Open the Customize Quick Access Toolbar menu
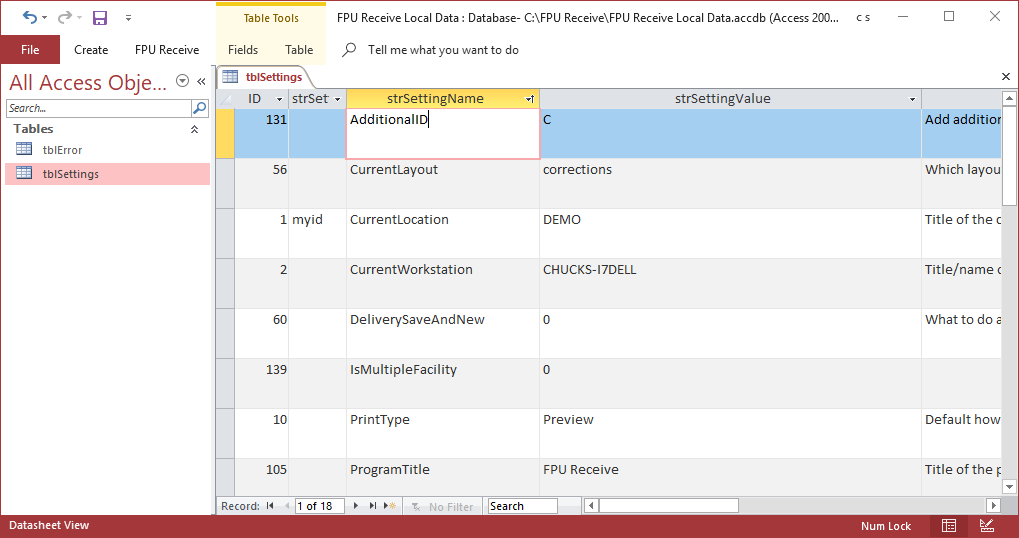 (128, 18)
